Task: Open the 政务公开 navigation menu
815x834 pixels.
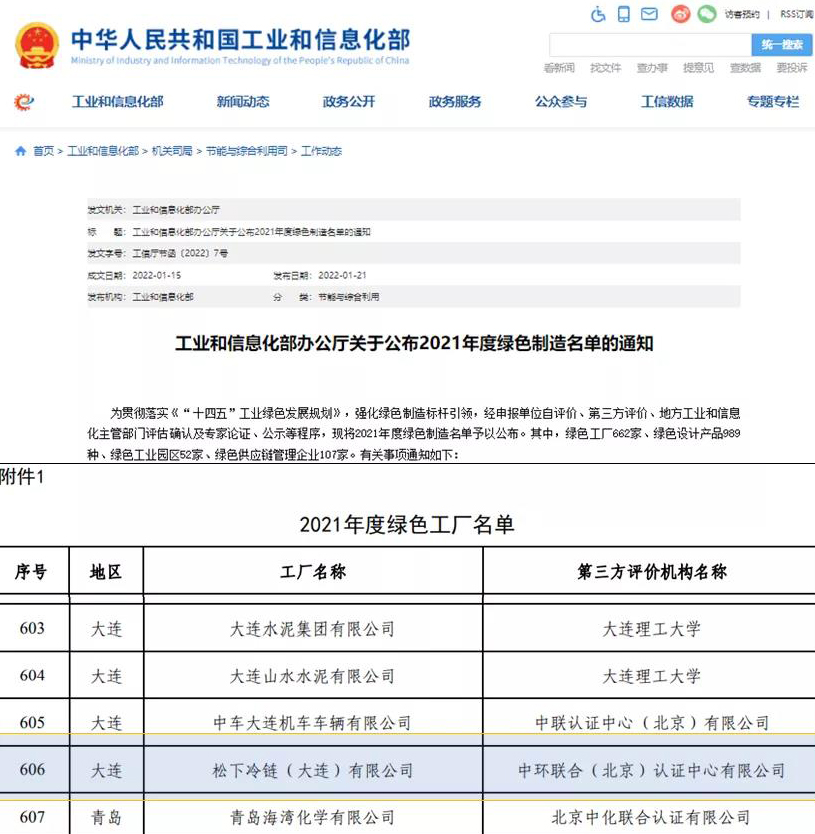Action: (349, 102)
